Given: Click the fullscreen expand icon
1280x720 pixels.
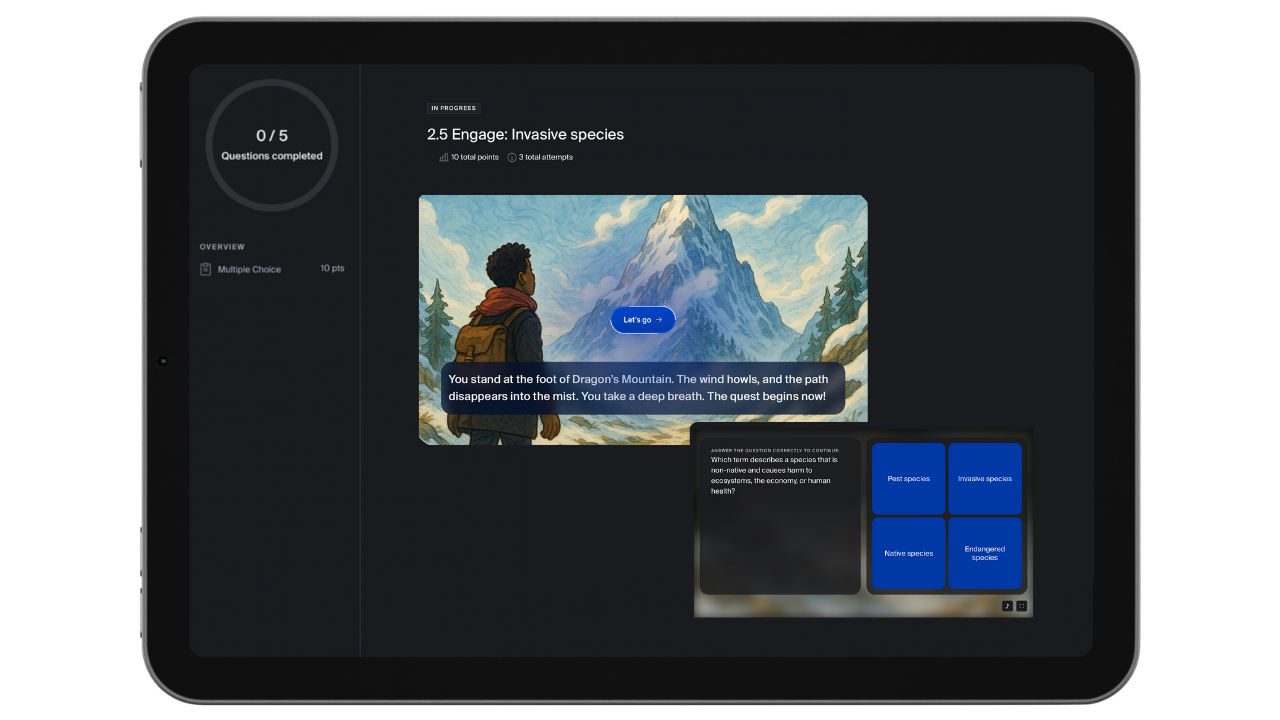Looking at the screenshot, I should 1021,606.
